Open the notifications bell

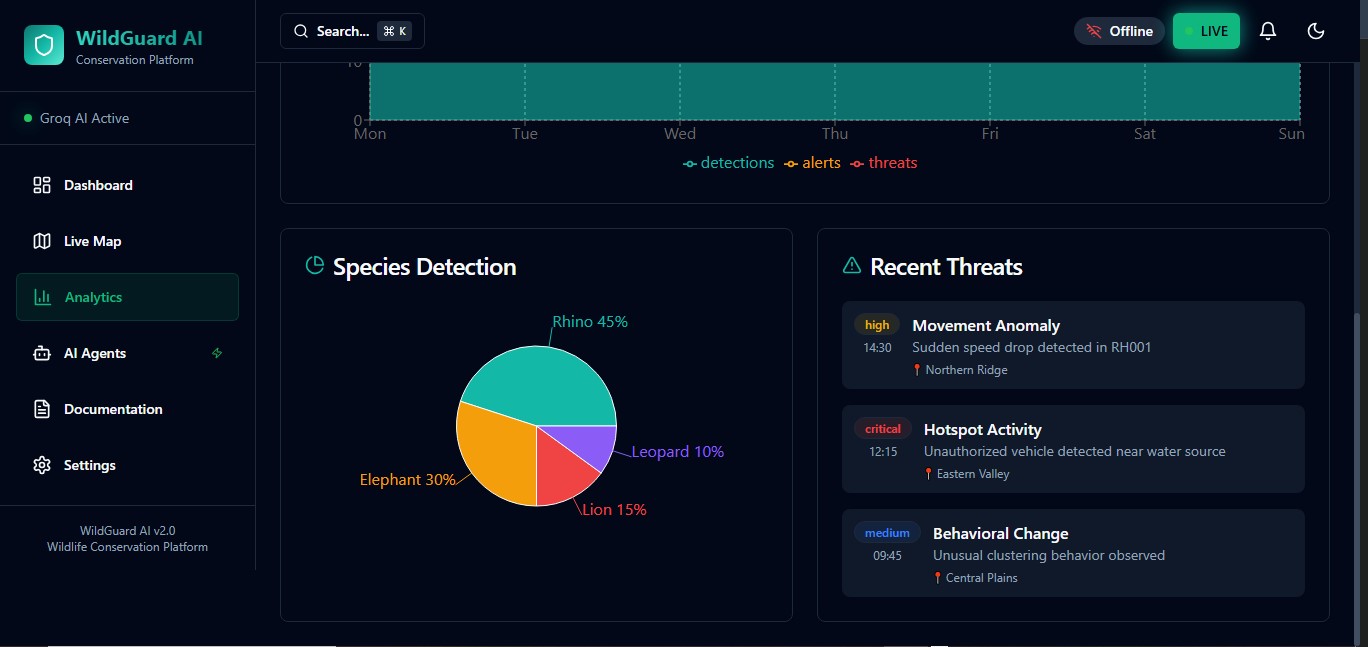tap(1267, 31)
